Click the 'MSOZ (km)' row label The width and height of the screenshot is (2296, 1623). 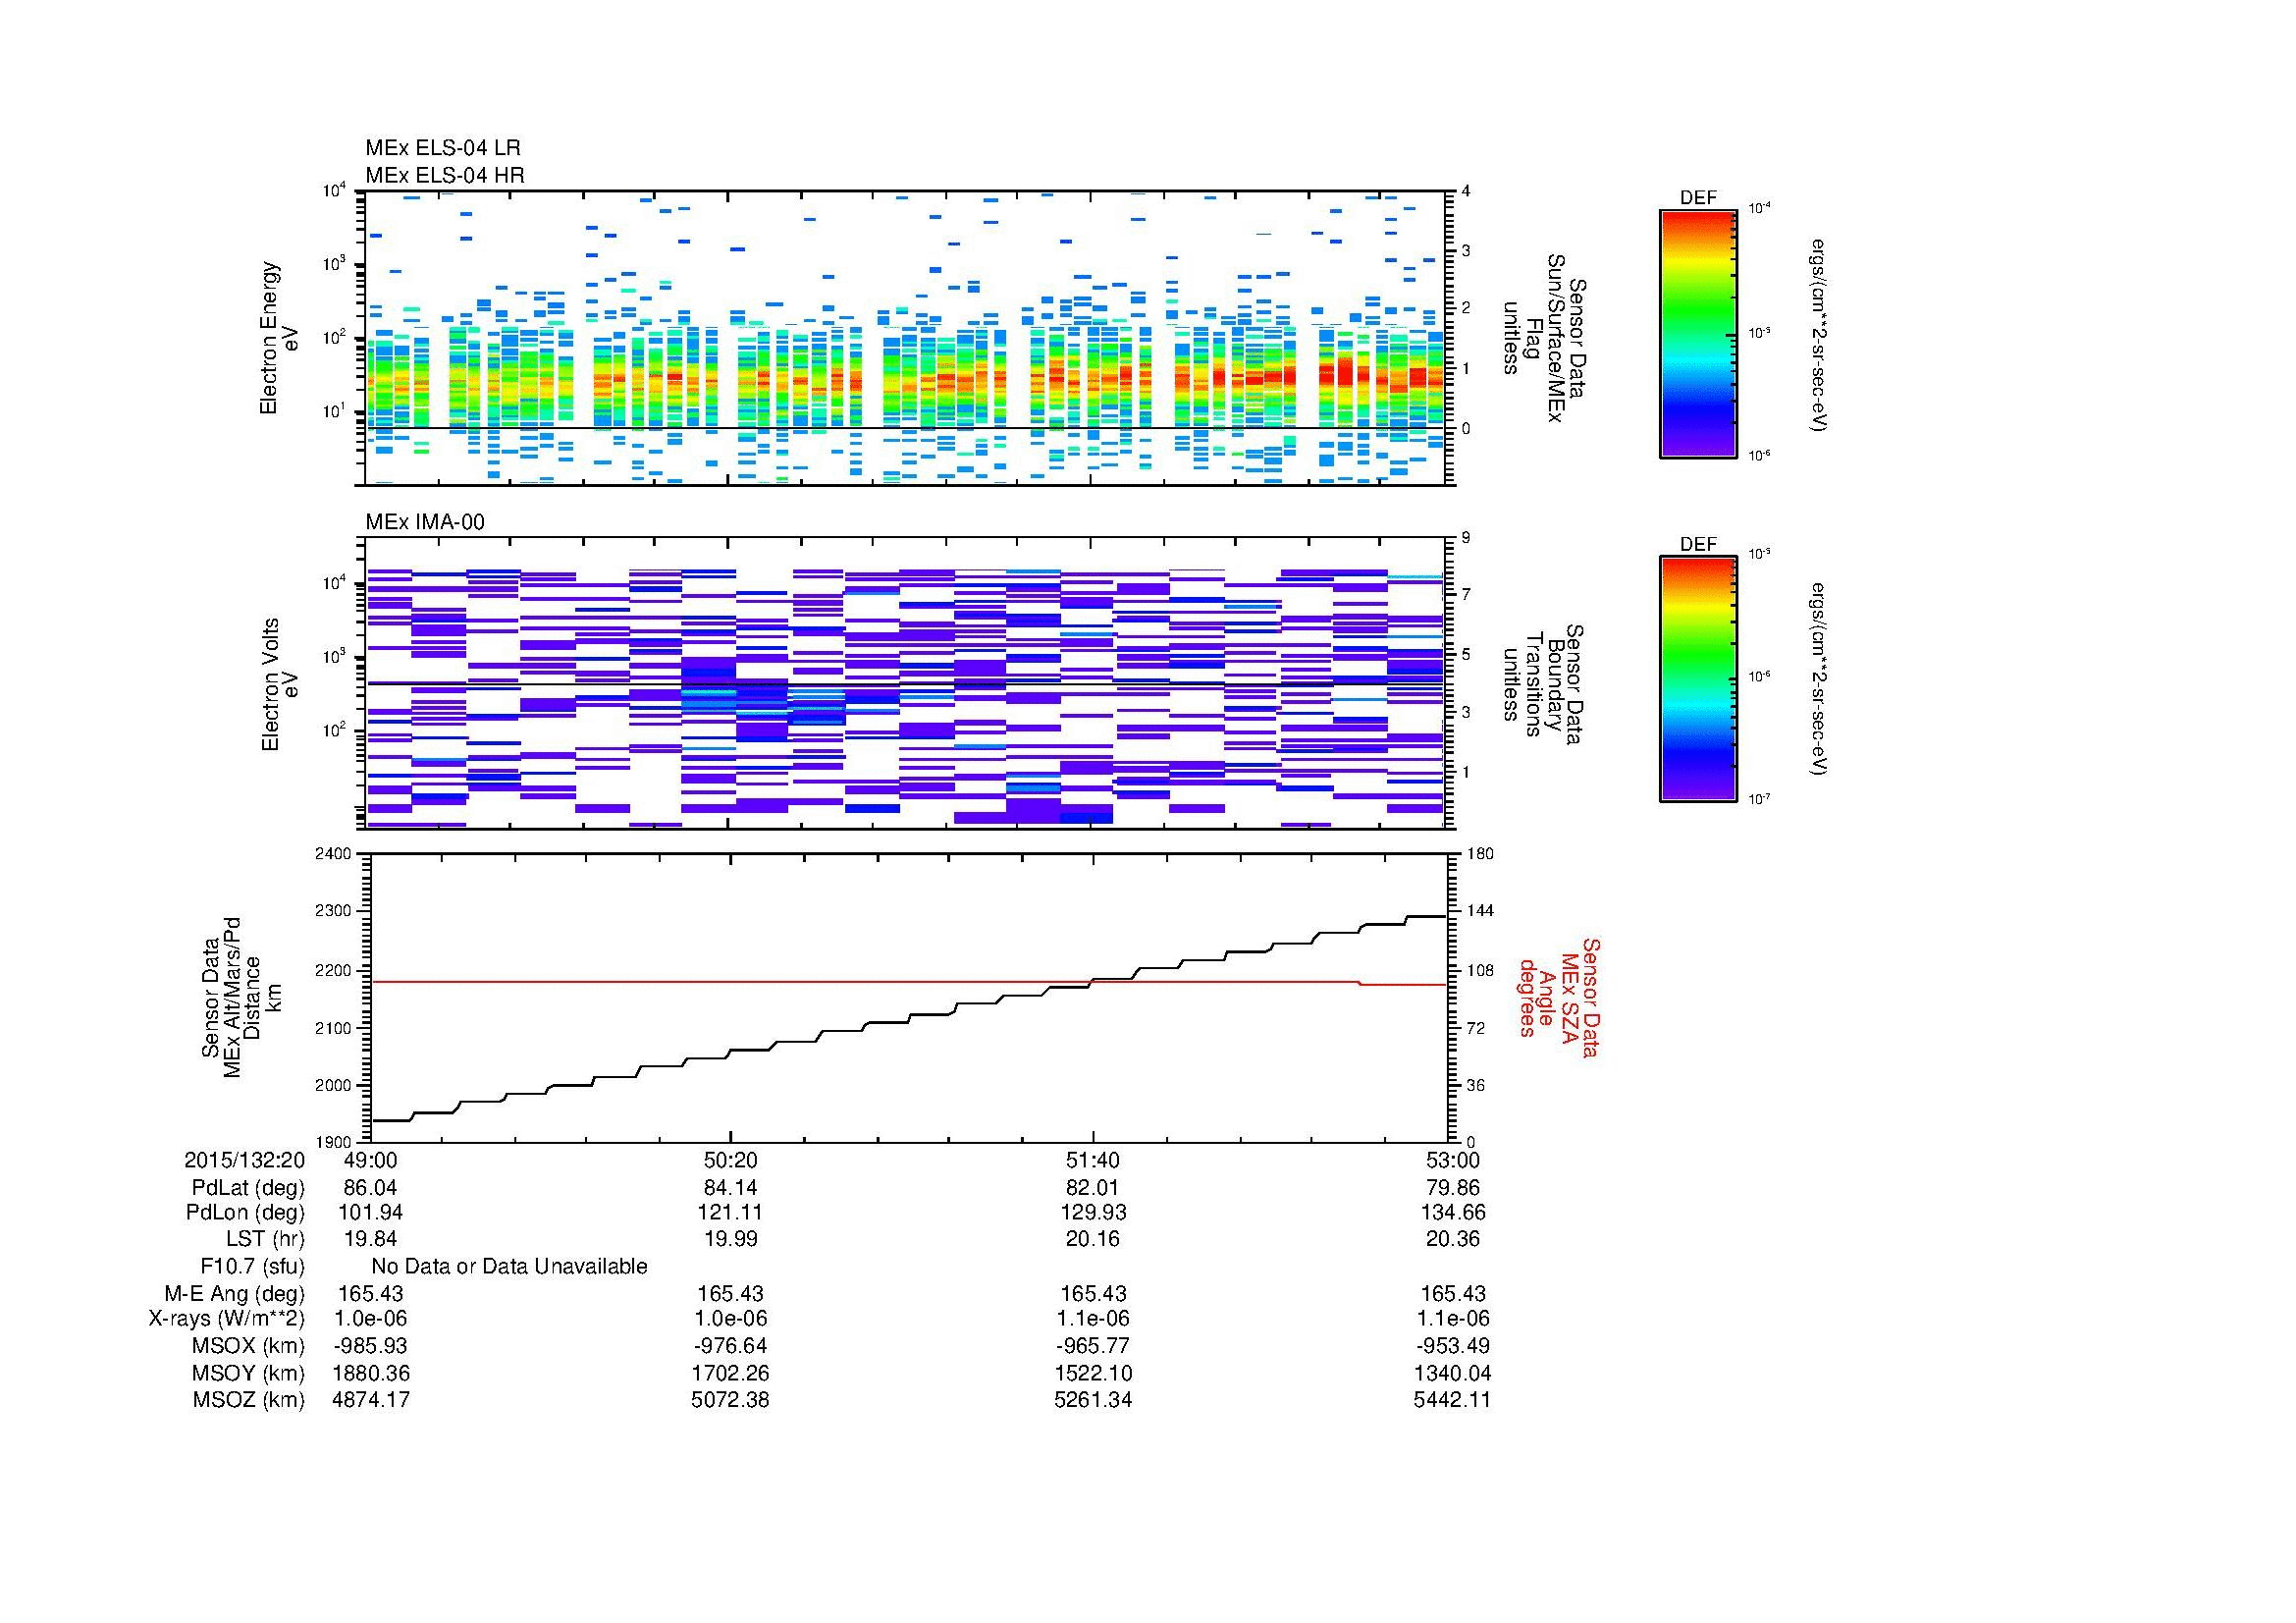pos(248,1400)
